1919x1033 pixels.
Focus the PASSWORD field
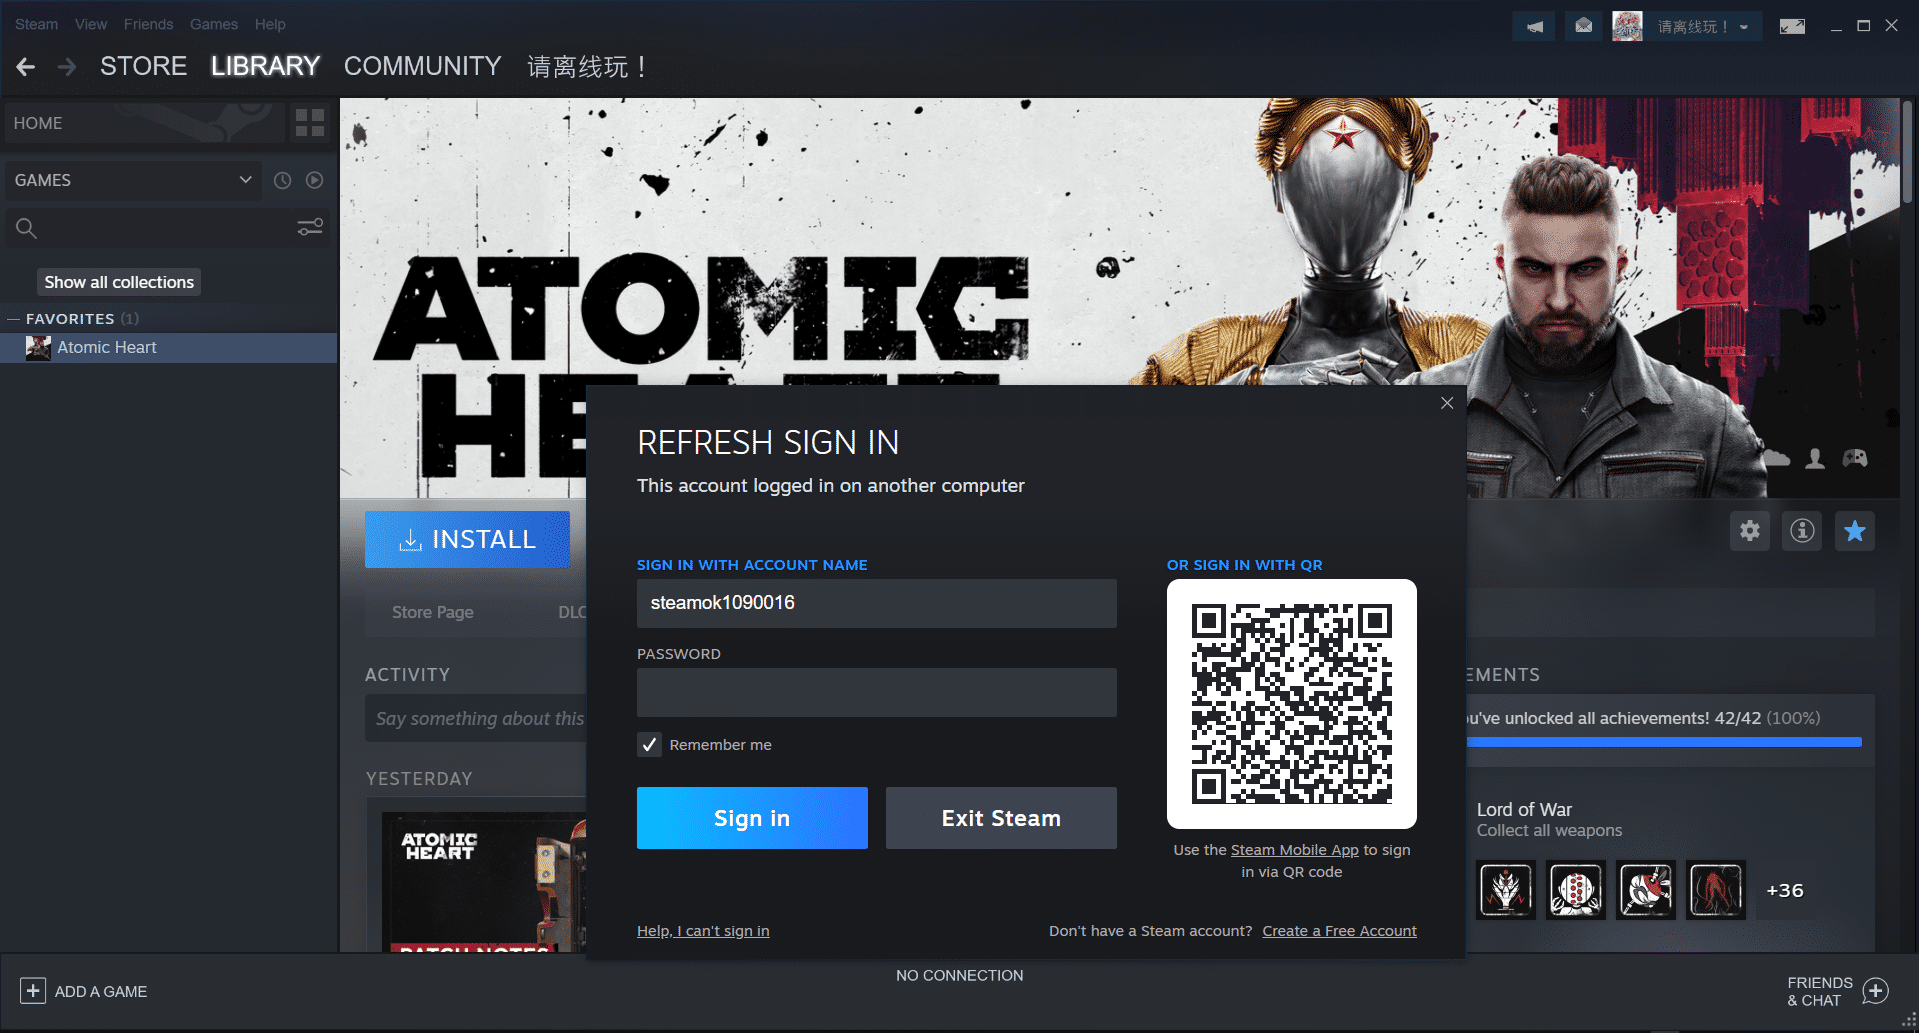tap(877, 692)
